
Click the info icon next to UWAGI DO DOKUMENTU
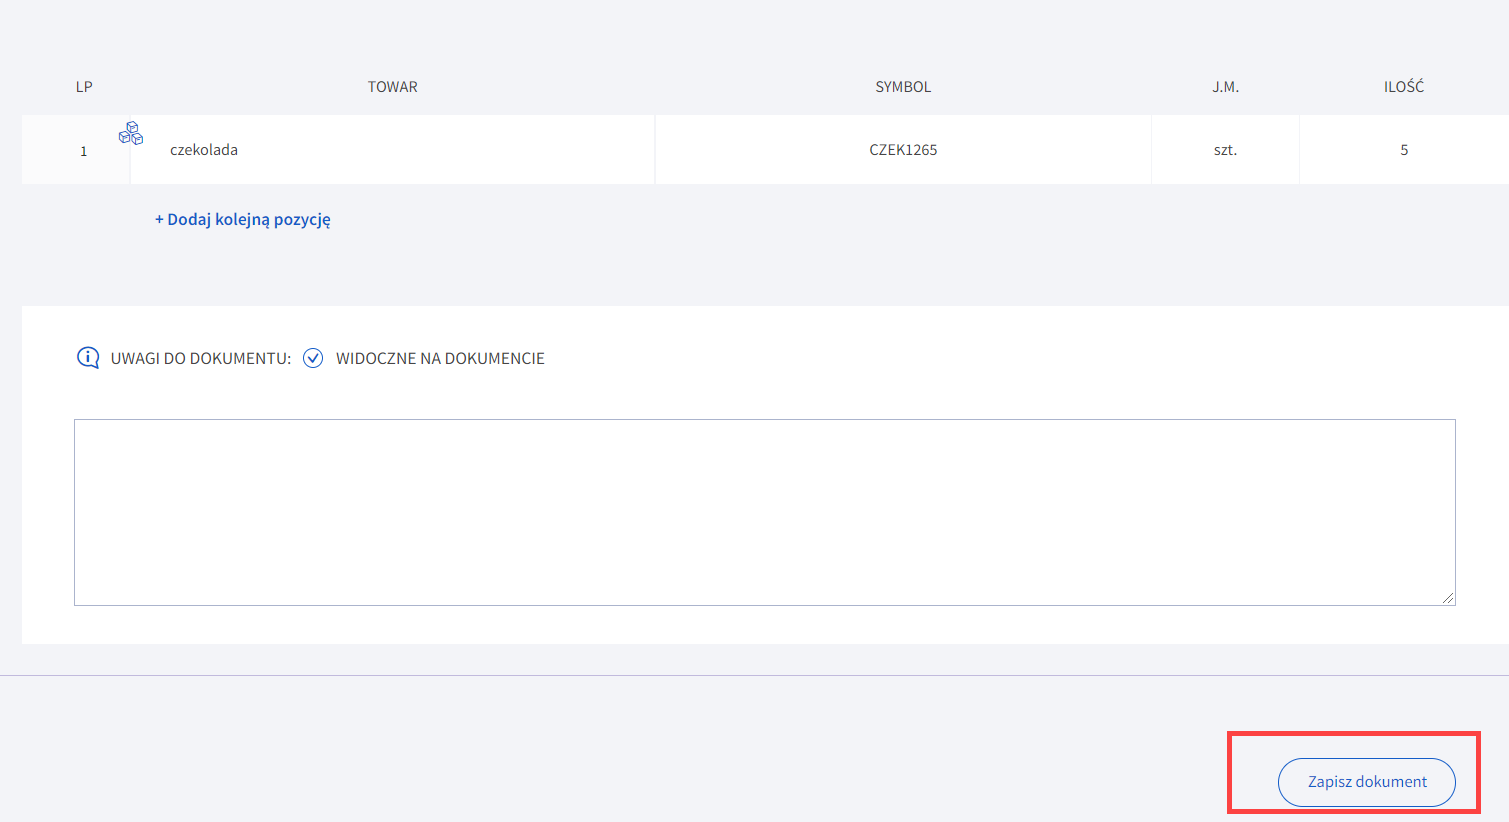(88, 358)
